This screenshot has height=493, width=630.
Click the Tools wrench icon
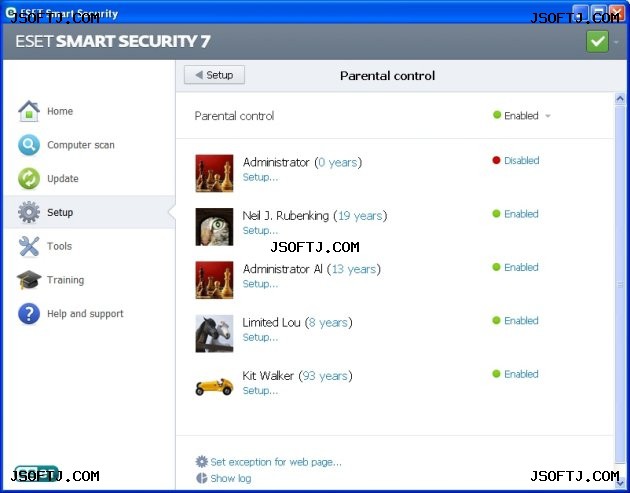[x=29, y=246]
